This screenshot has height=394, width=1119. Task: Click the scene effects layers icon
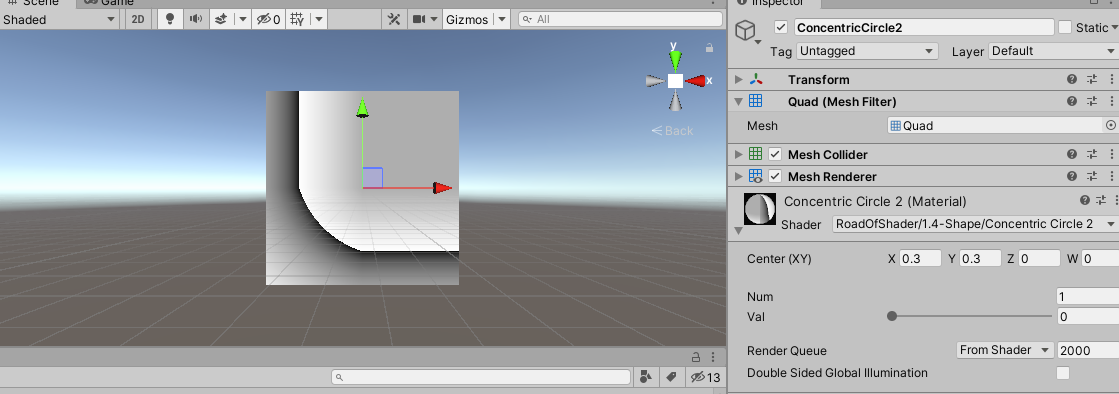(x=221, y=19)
